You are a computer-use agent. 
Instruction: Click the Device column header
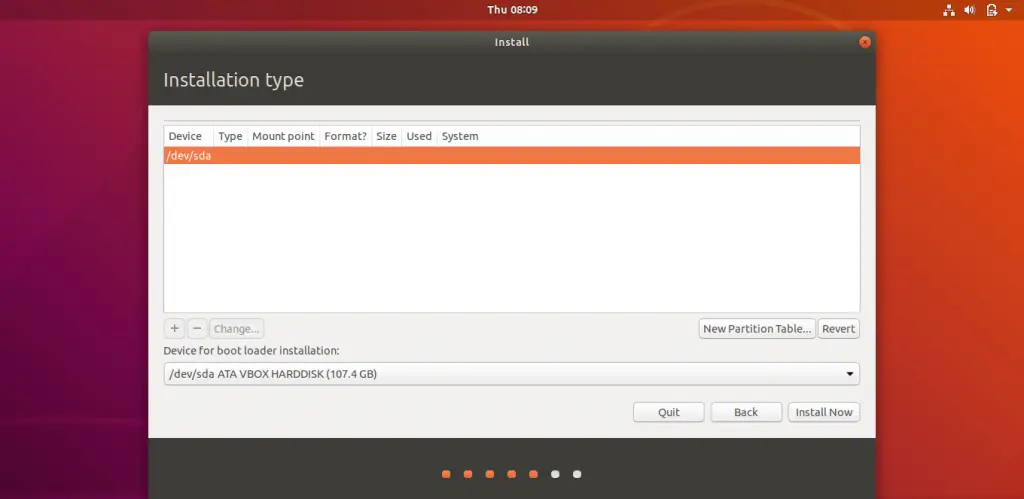point(188,136)
